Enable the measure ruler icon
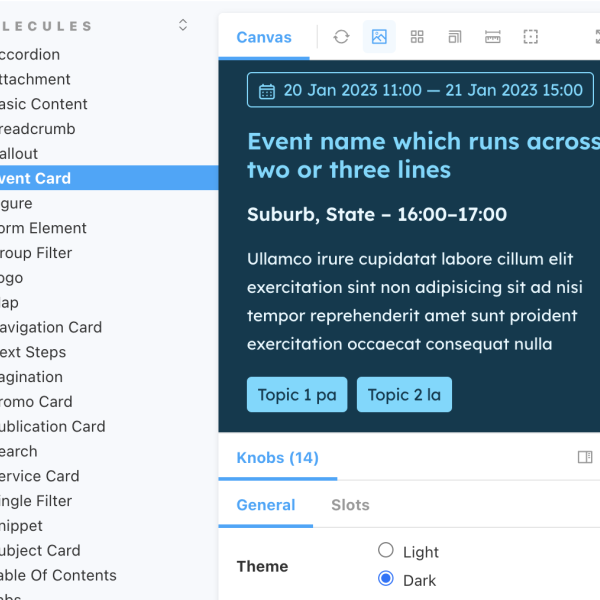600x600 pixels. click(492, 37)
